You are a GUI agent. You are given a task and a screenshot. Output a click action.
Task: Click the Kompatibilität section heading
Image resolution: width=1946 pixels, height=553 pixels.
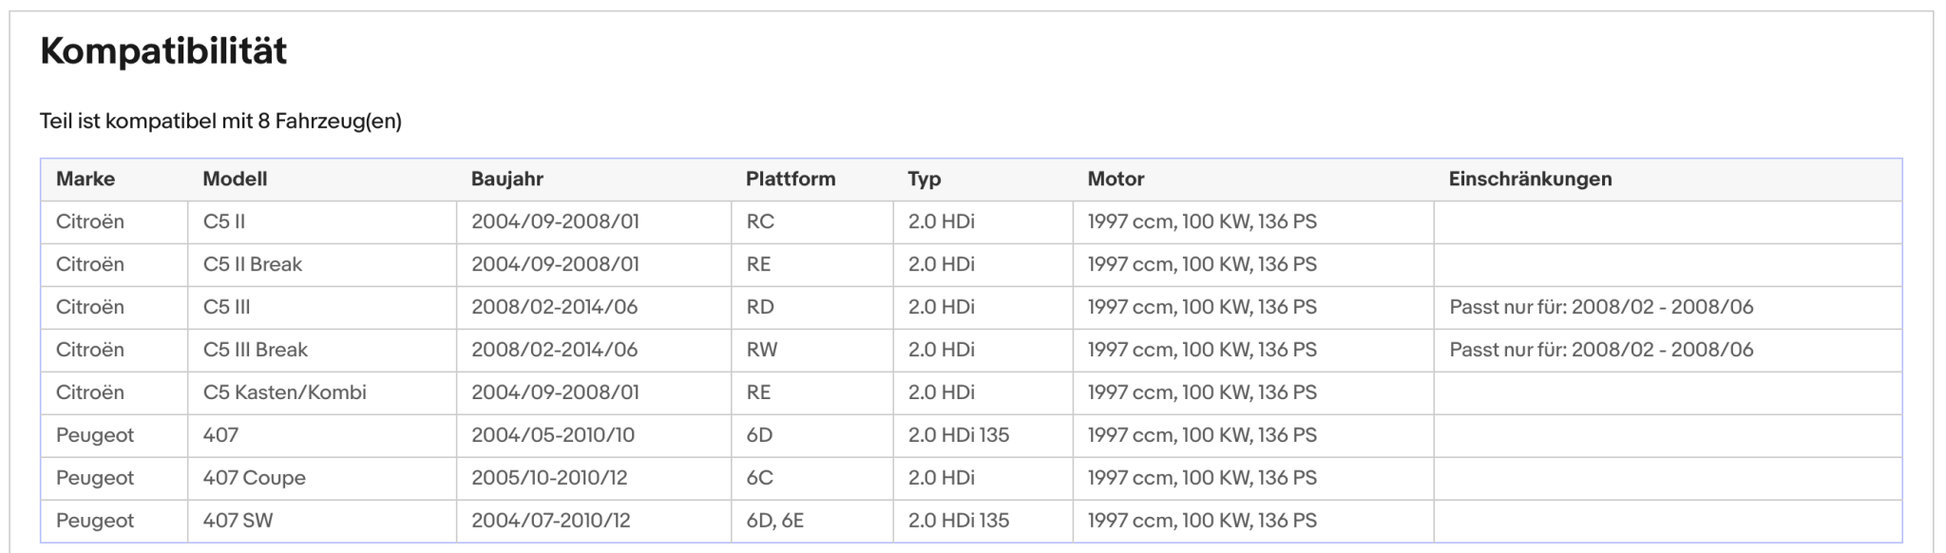click(163, 51)
